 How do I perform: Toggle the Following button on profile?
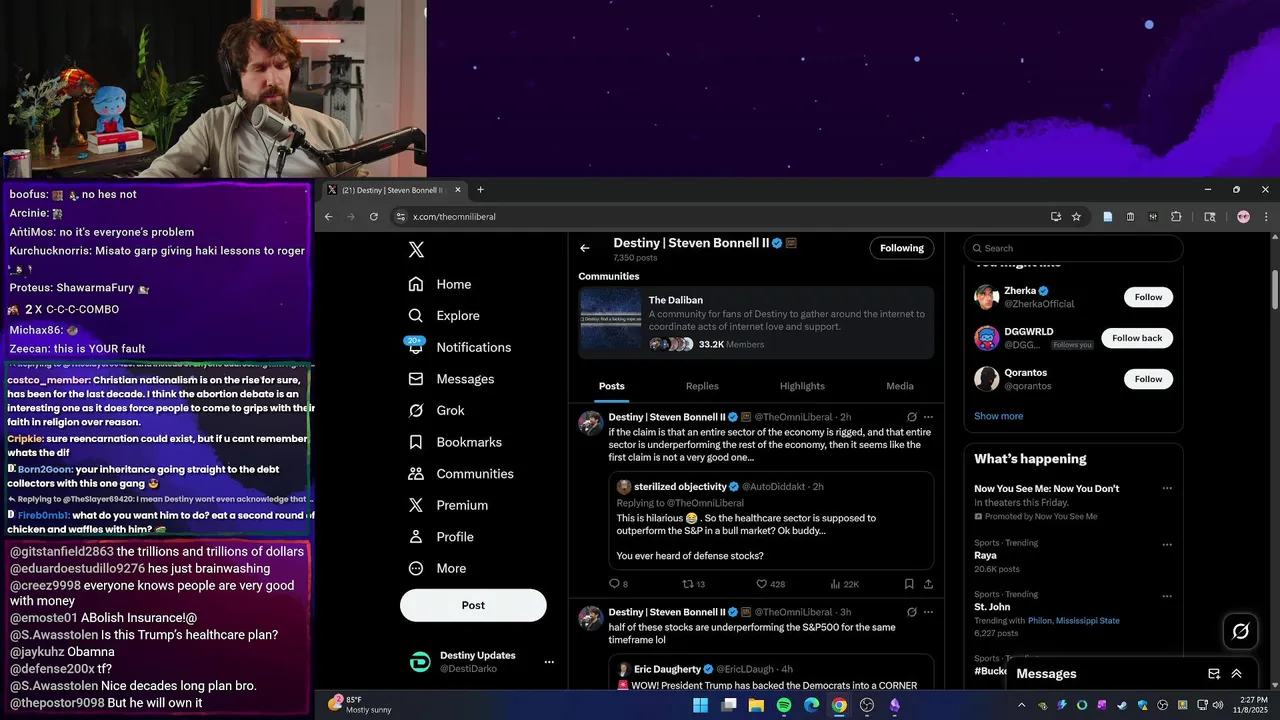pyautogui.click(x=902, y=248)
